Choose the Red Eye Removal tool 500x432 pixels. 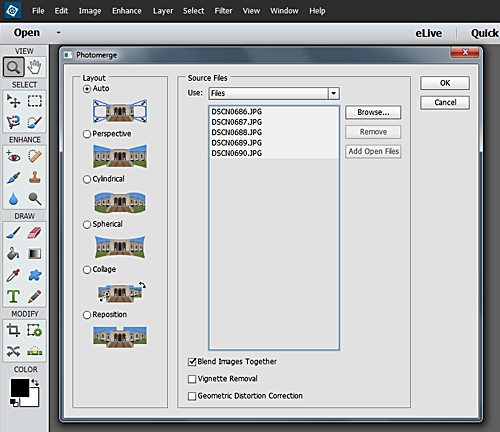coord(13,156)
